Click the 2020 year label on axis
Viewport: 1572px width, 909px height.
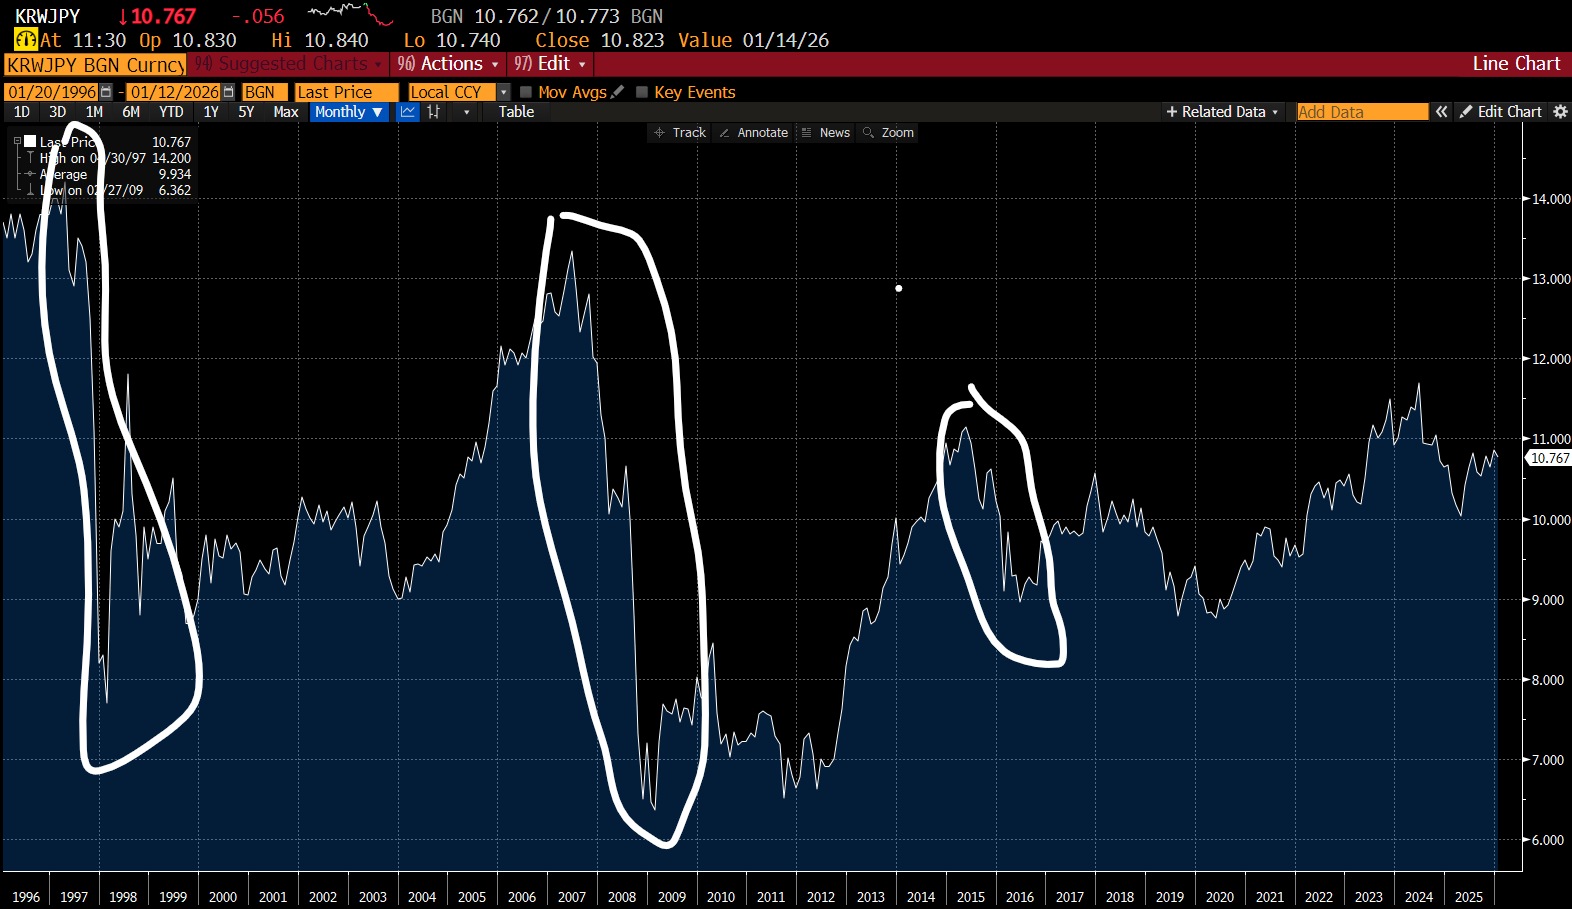(1219, 897)
